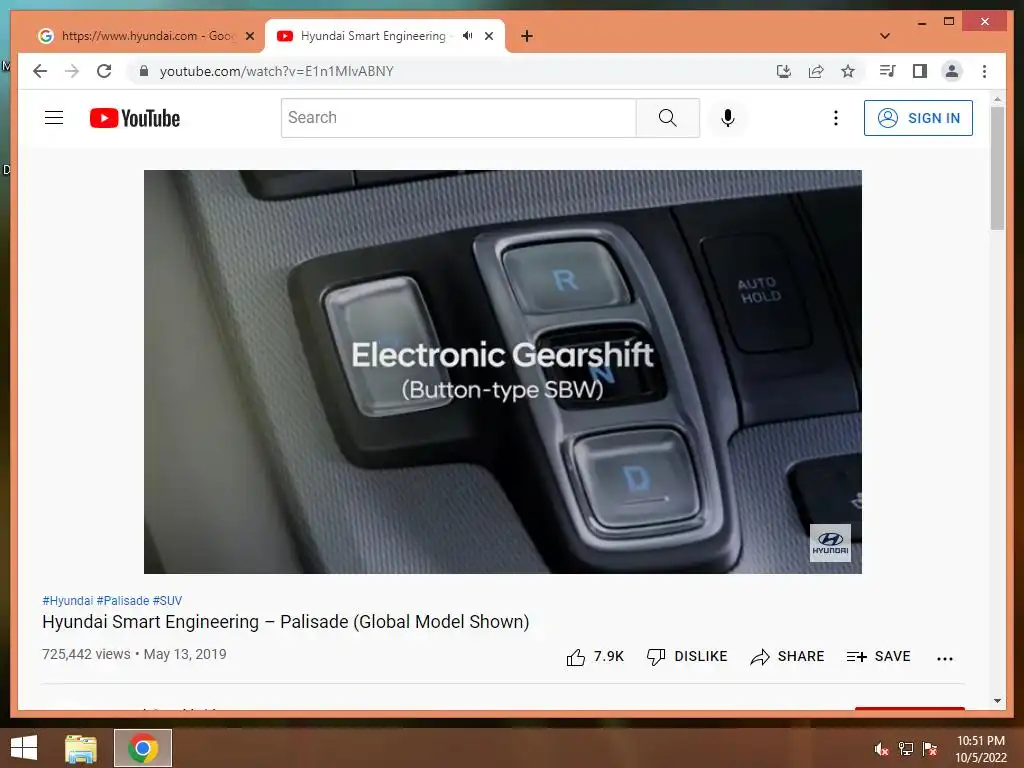Image resolution: width=1024 pixels, height=768 pixels.
Task: Close the hyundai.com Google tab
Action: tap(249, 36)
